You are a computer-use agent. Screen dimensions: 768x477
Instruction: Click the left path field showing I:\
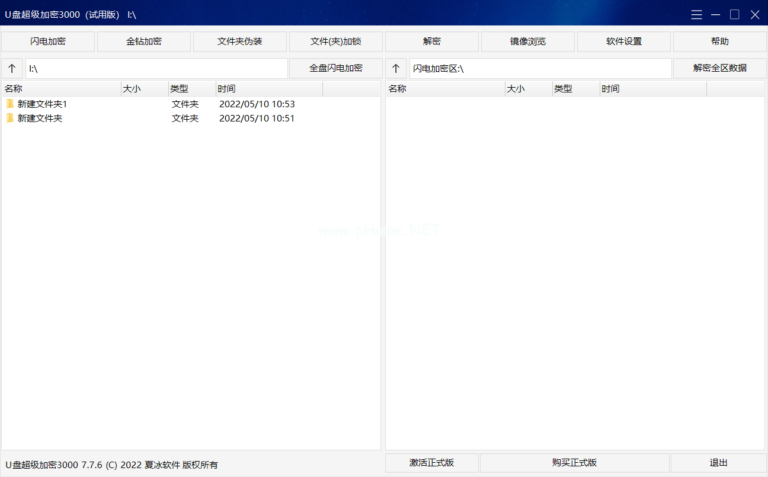tap(155, 69)
